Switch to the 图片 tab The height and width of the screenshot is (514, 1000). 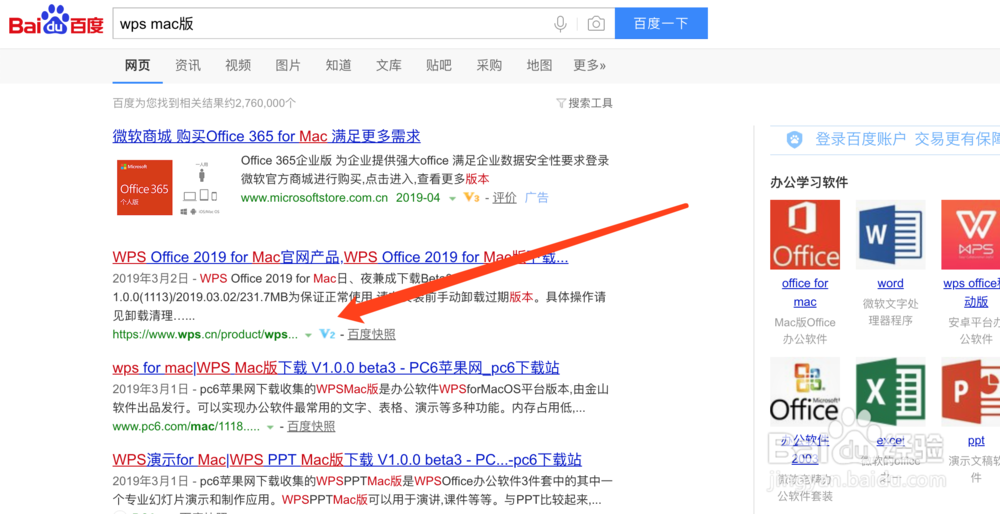tap(288, 65)
